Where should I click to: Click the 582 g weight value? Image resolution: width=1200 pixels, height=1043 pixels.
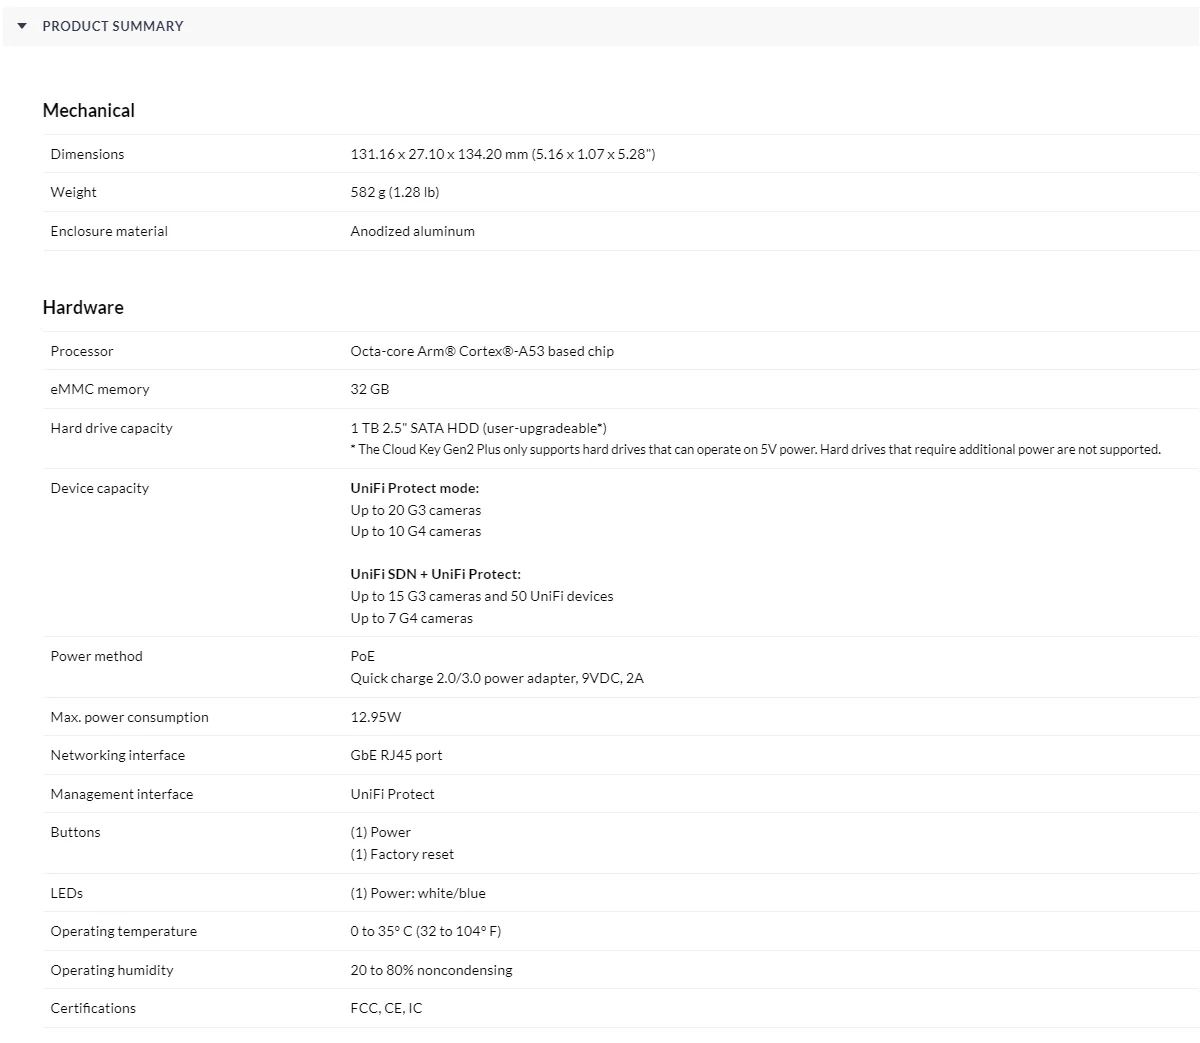pos(394,192)
